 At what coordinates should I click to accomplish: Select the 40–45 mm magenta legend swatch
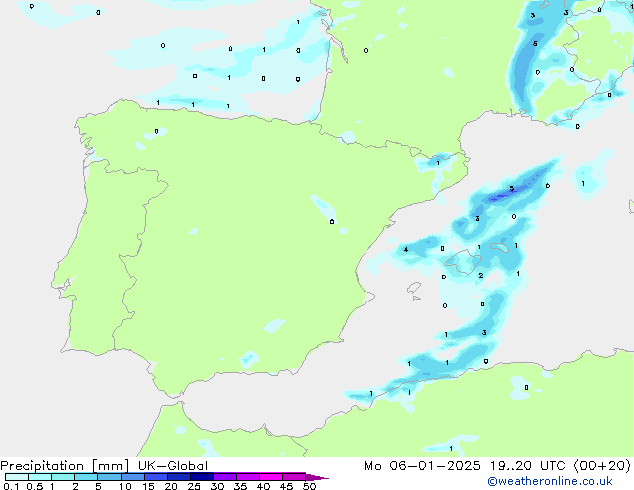coord(271,477)
